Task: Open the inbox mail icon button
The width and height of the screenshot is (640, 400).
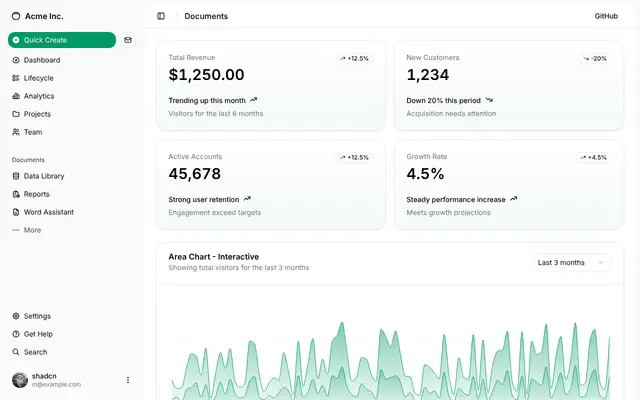Action: [128, 40]
